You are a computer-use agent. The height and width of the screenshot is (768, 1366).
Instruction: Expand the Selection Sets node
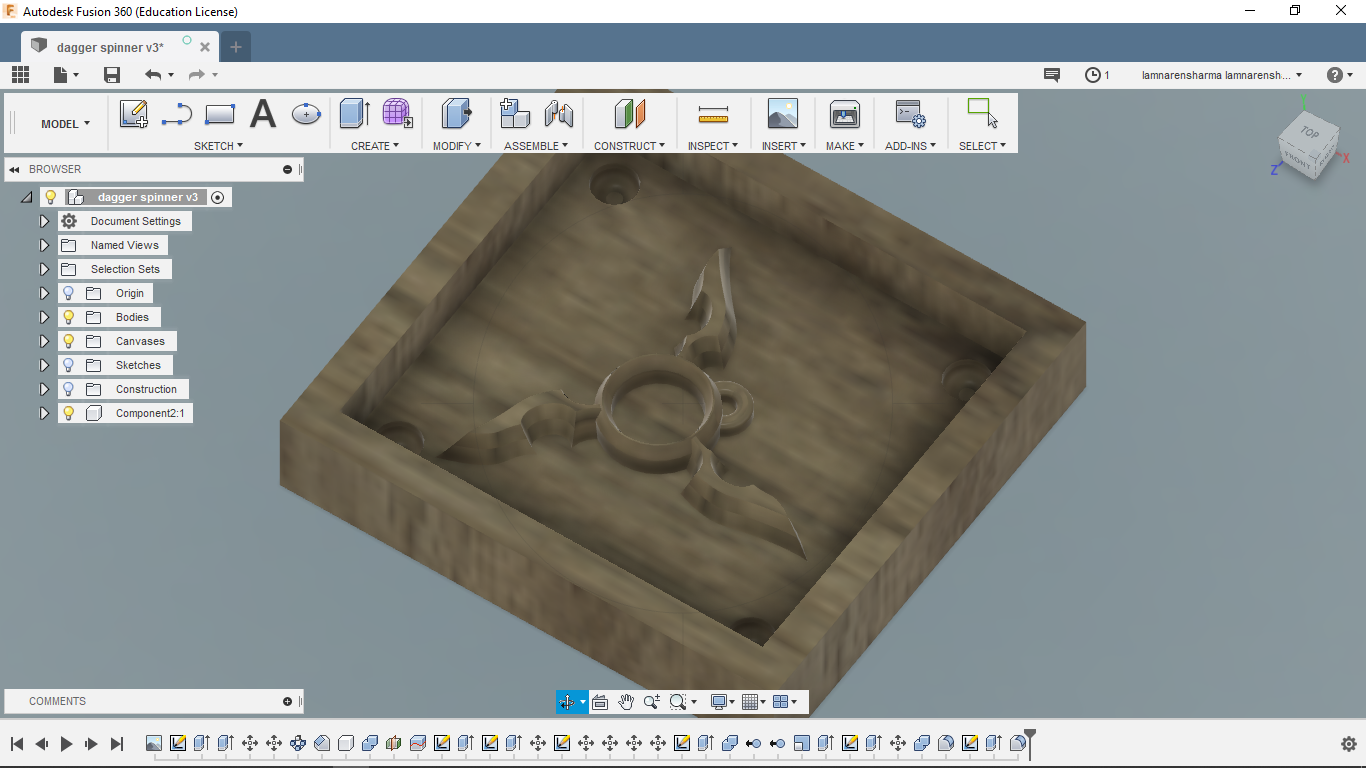pyautogui.click(x=44, y=269)
